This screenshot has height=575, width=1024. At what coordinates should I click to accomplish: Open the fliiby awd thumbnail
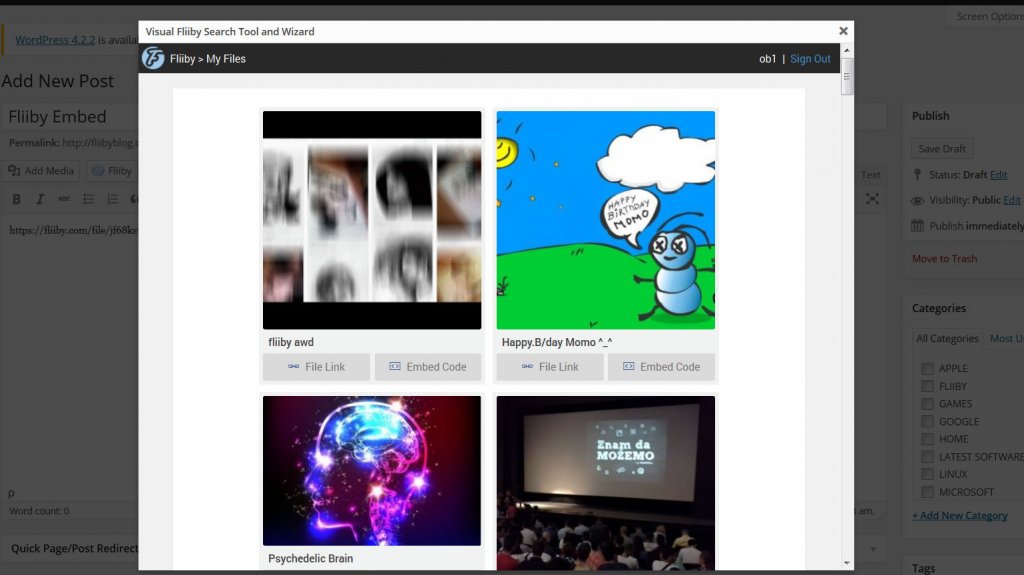[x=372, y=220]
